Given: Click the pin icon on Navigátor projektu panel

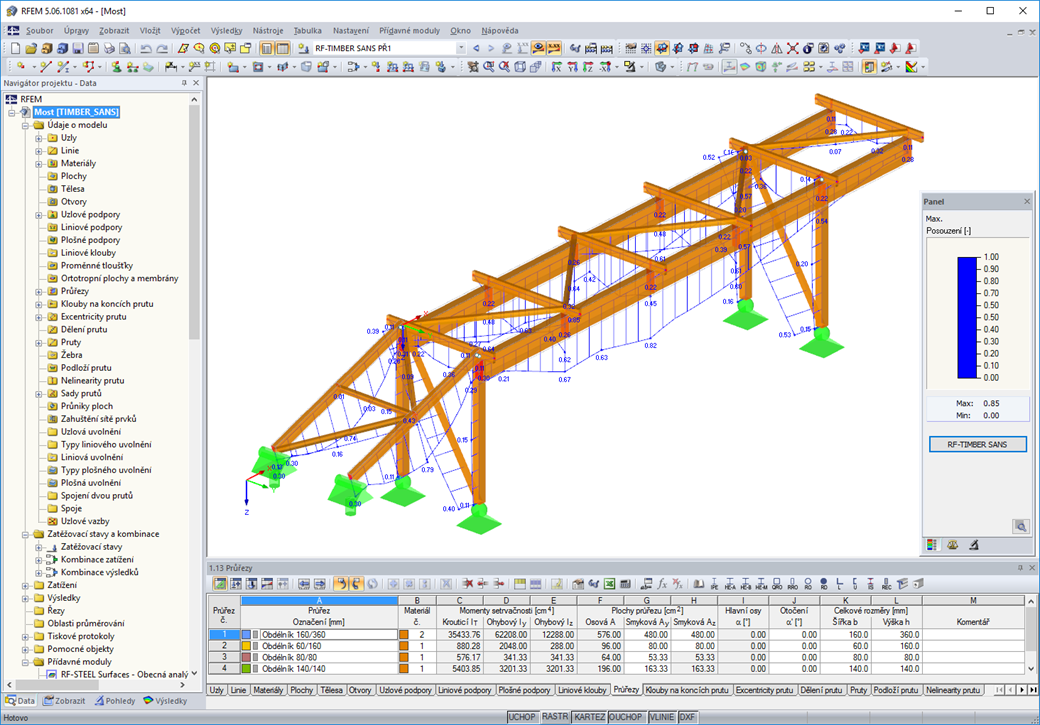Looking at the screenshot, I should (182, 83).
